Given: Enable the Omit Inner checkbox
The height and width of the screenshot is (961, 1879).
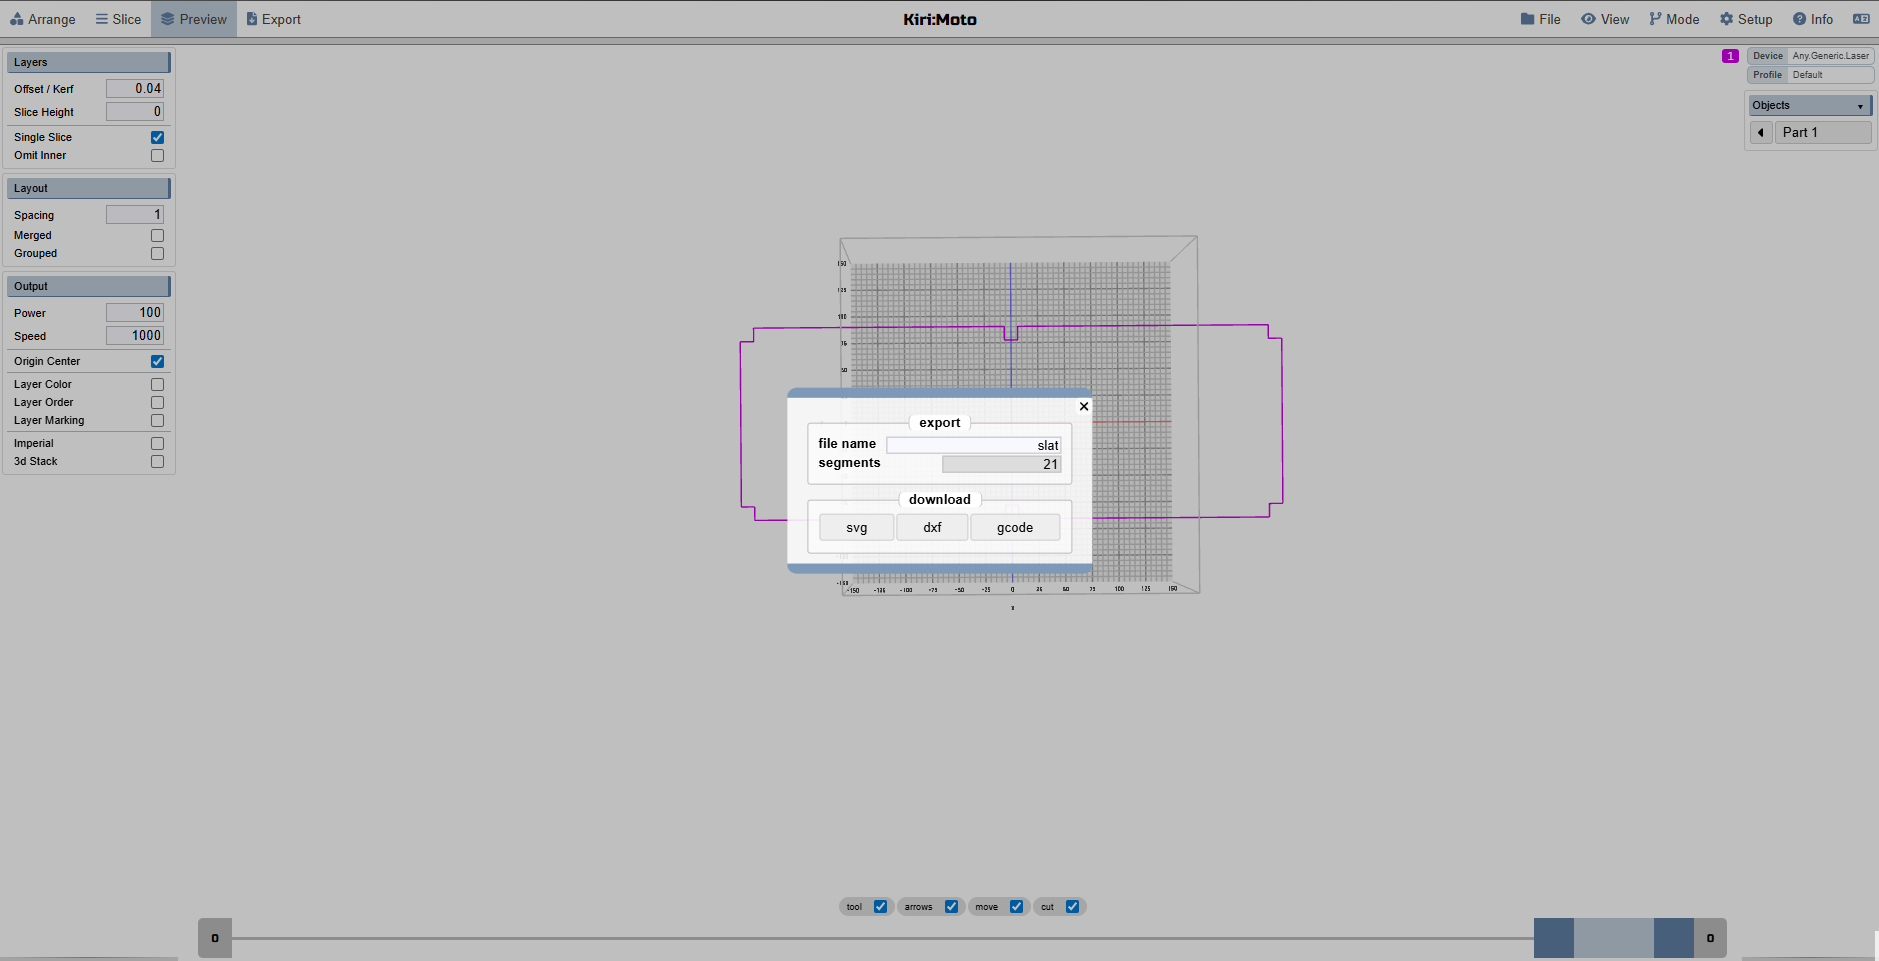Looking at the screenshot, I should click(x=156, y=155).
